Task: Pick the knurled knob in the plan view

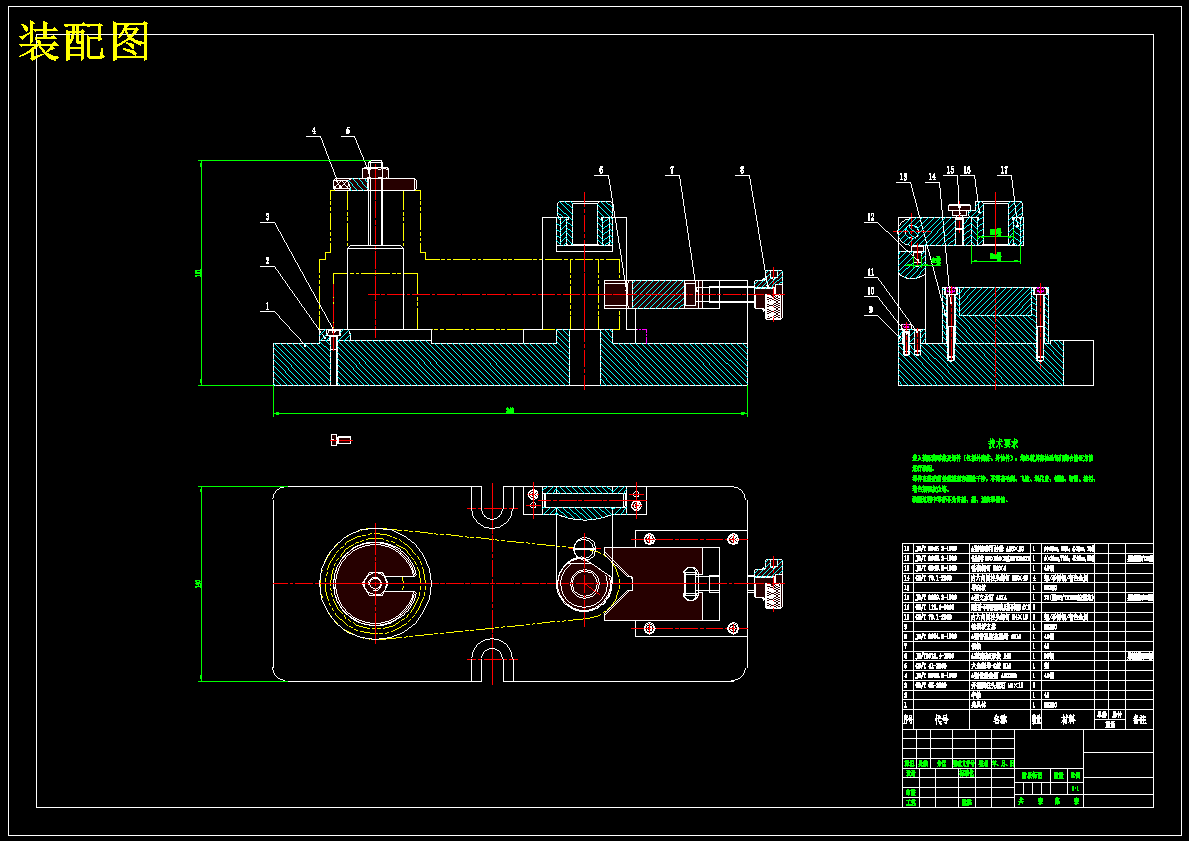Action: pyautogui.click(x=767, y=583)
